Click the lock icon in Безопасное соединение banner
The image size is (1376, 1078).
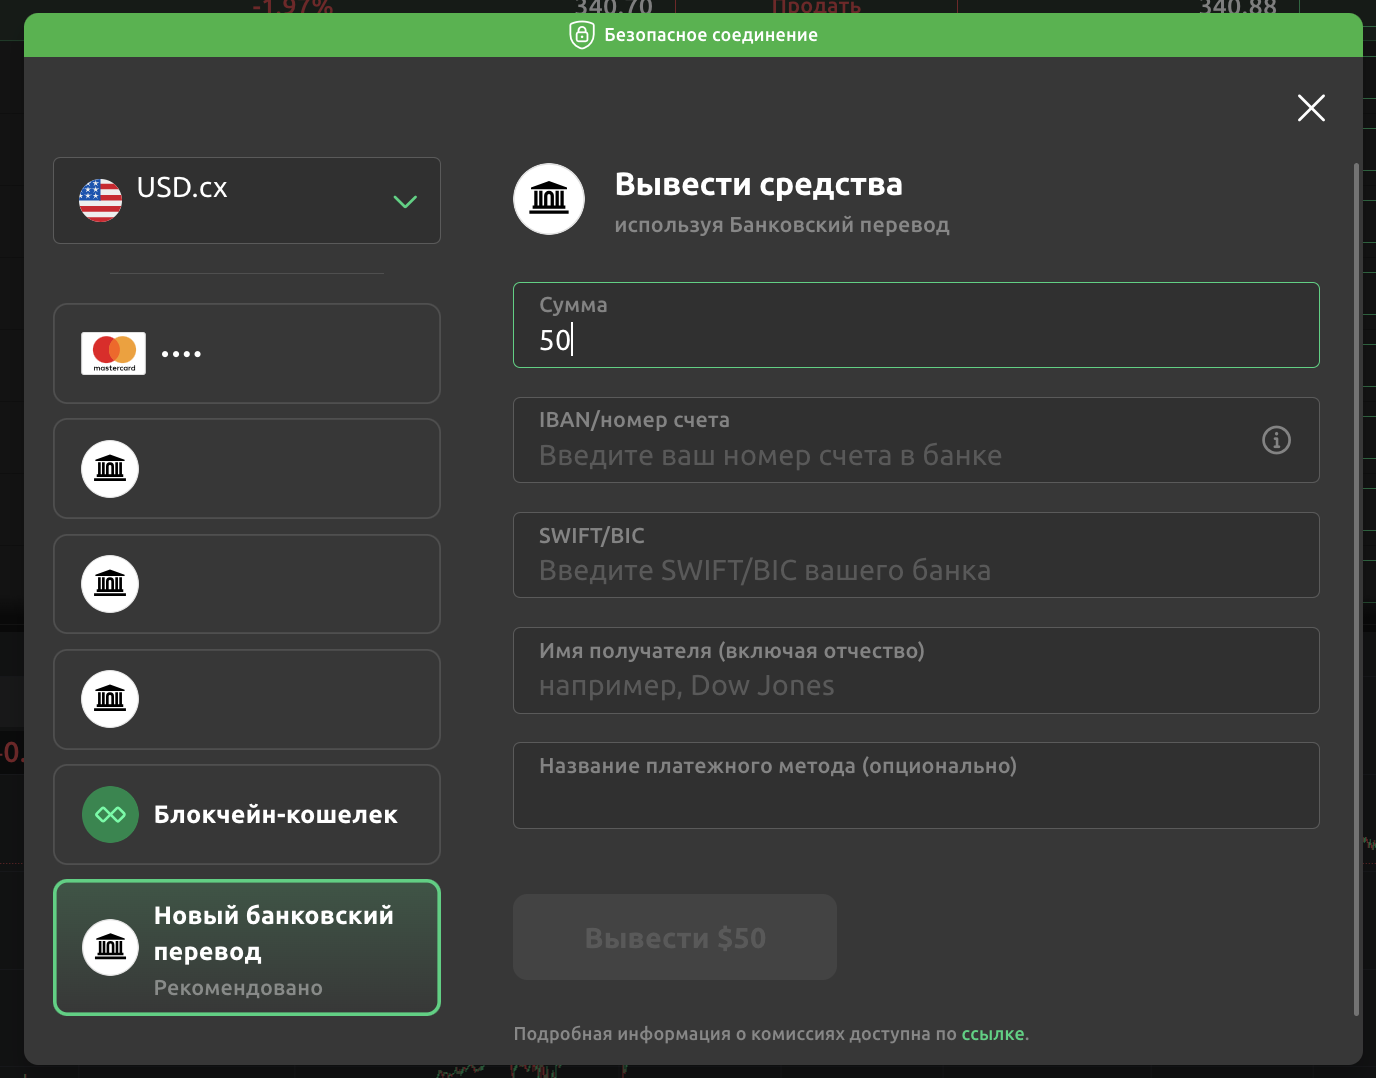pyautogui.click(x=583, y=34)
